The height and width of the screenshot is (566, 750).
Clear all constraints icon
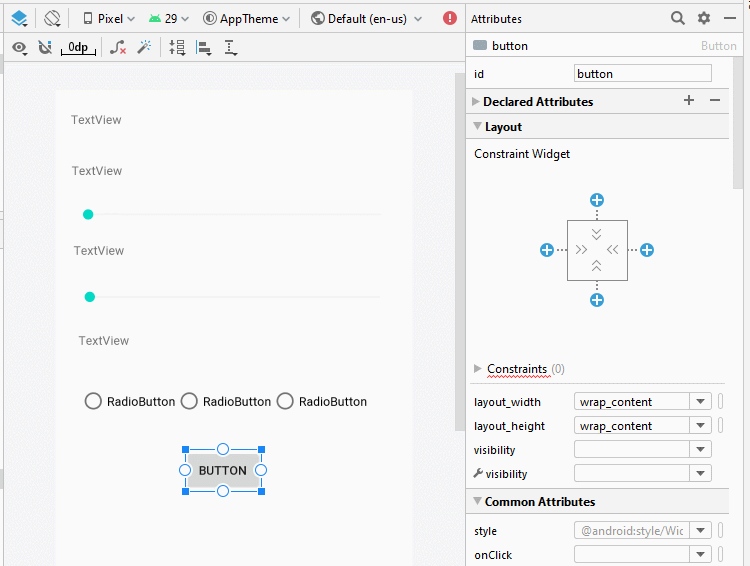click(x=118, y=47)
